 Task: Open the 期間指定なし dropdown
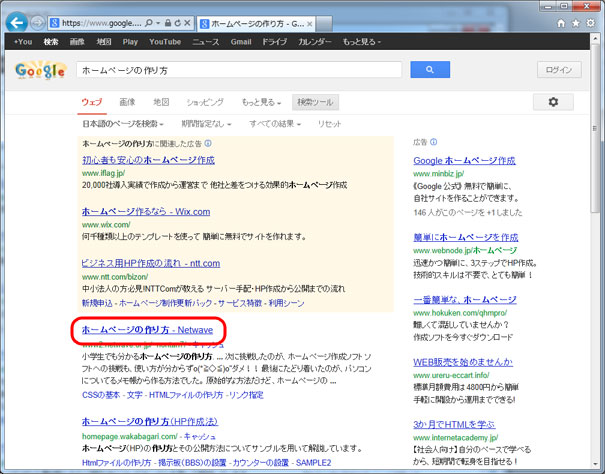206,124
